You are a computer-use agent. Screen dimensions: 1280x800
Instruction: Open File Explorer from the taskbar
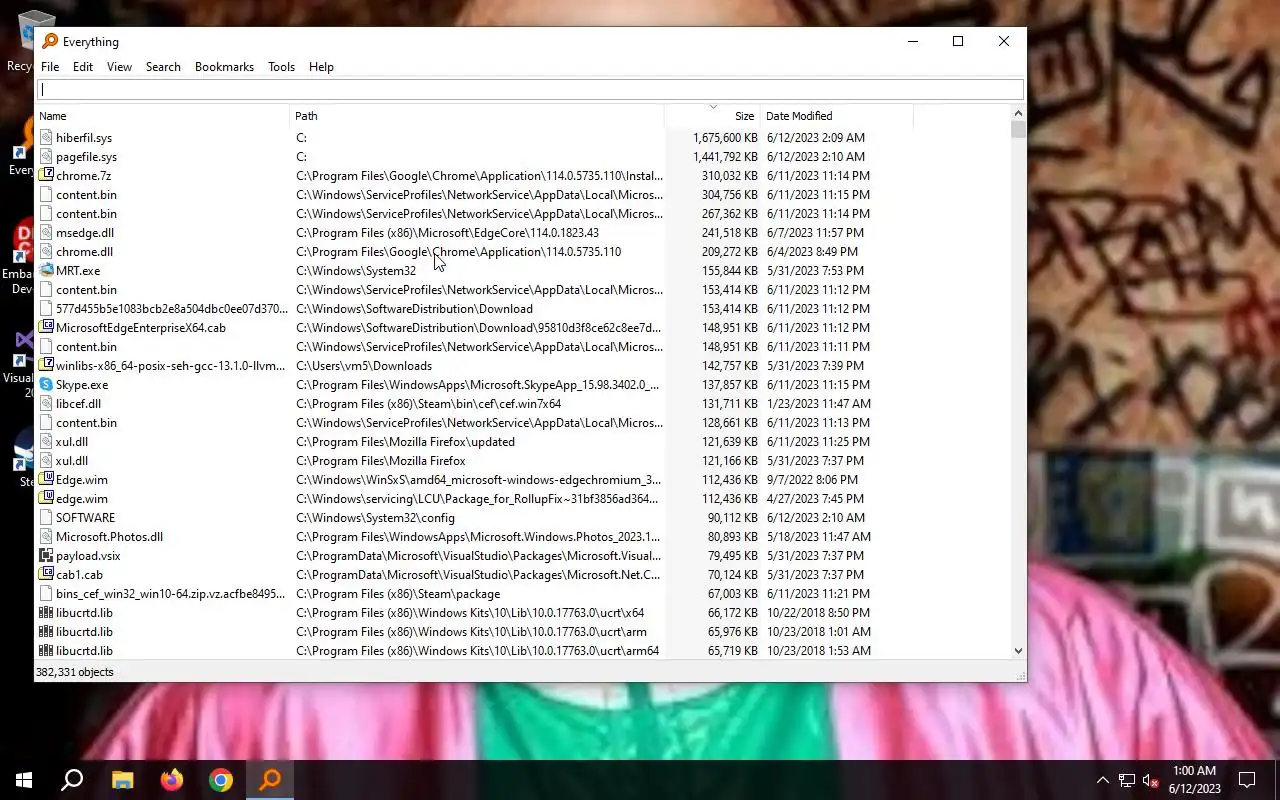pyautogui.click(x=122, y=780)
